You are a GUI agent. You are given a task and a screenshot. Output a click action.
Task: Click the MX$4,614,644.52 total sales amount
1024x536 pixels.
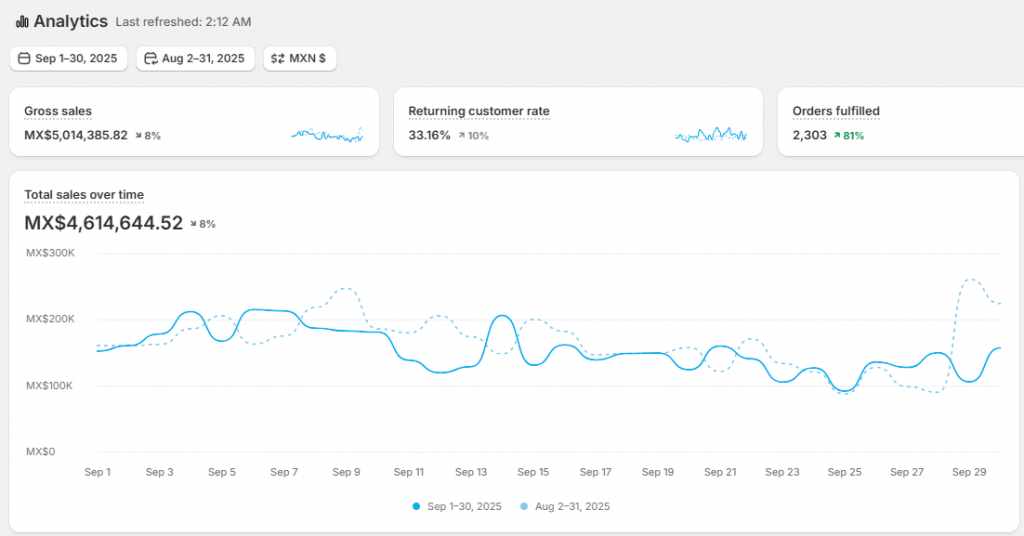click(104, 223)
